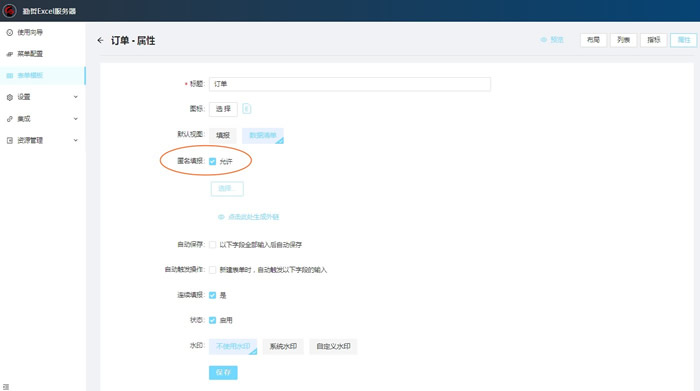Click the 勤哲Excel服务器 logo icon
700x391 pixels.
[9, 10]
